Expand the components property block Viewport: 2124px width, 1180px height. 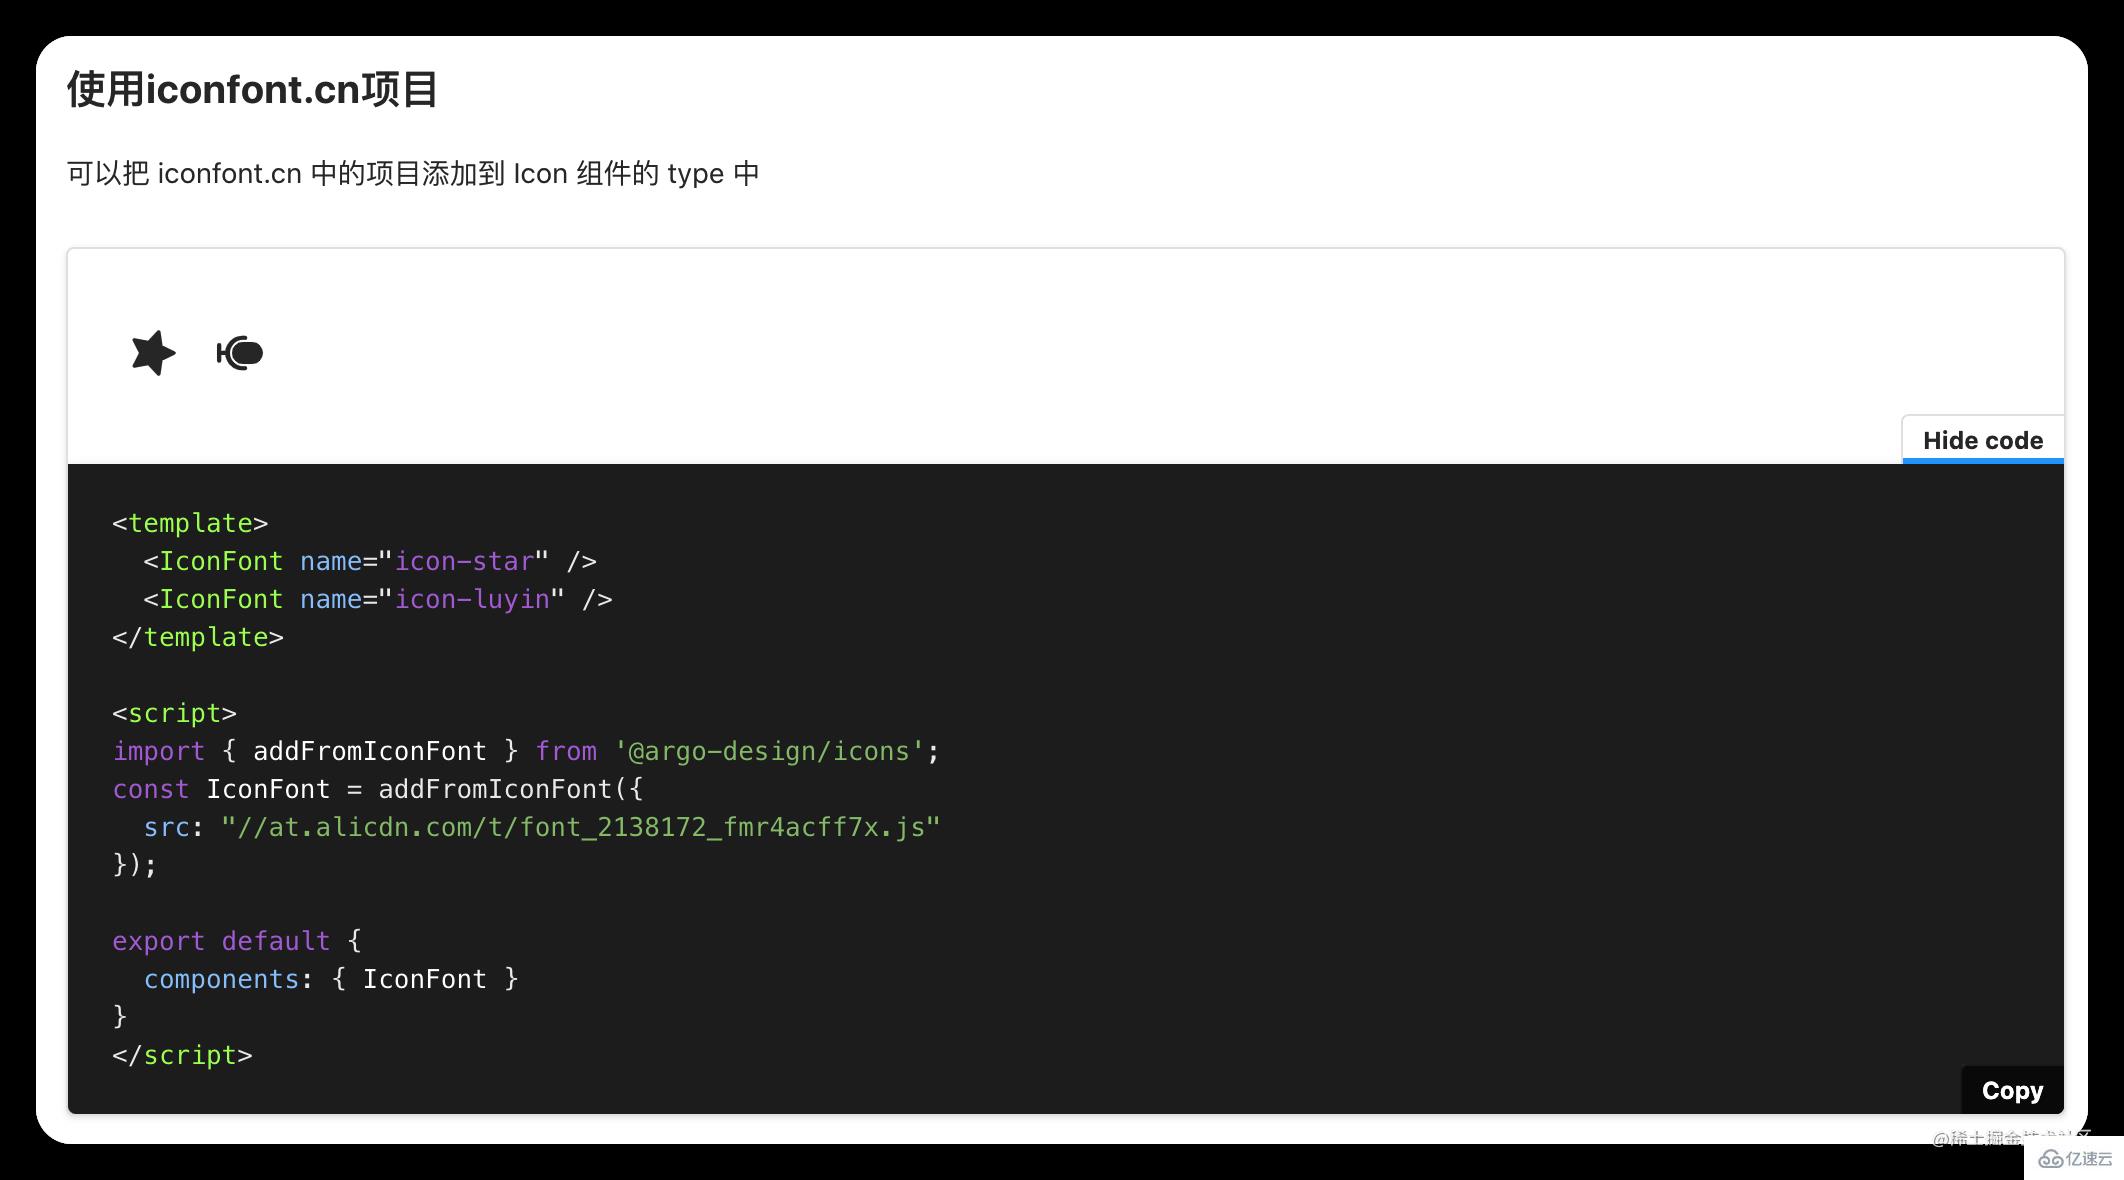[324, 978]
